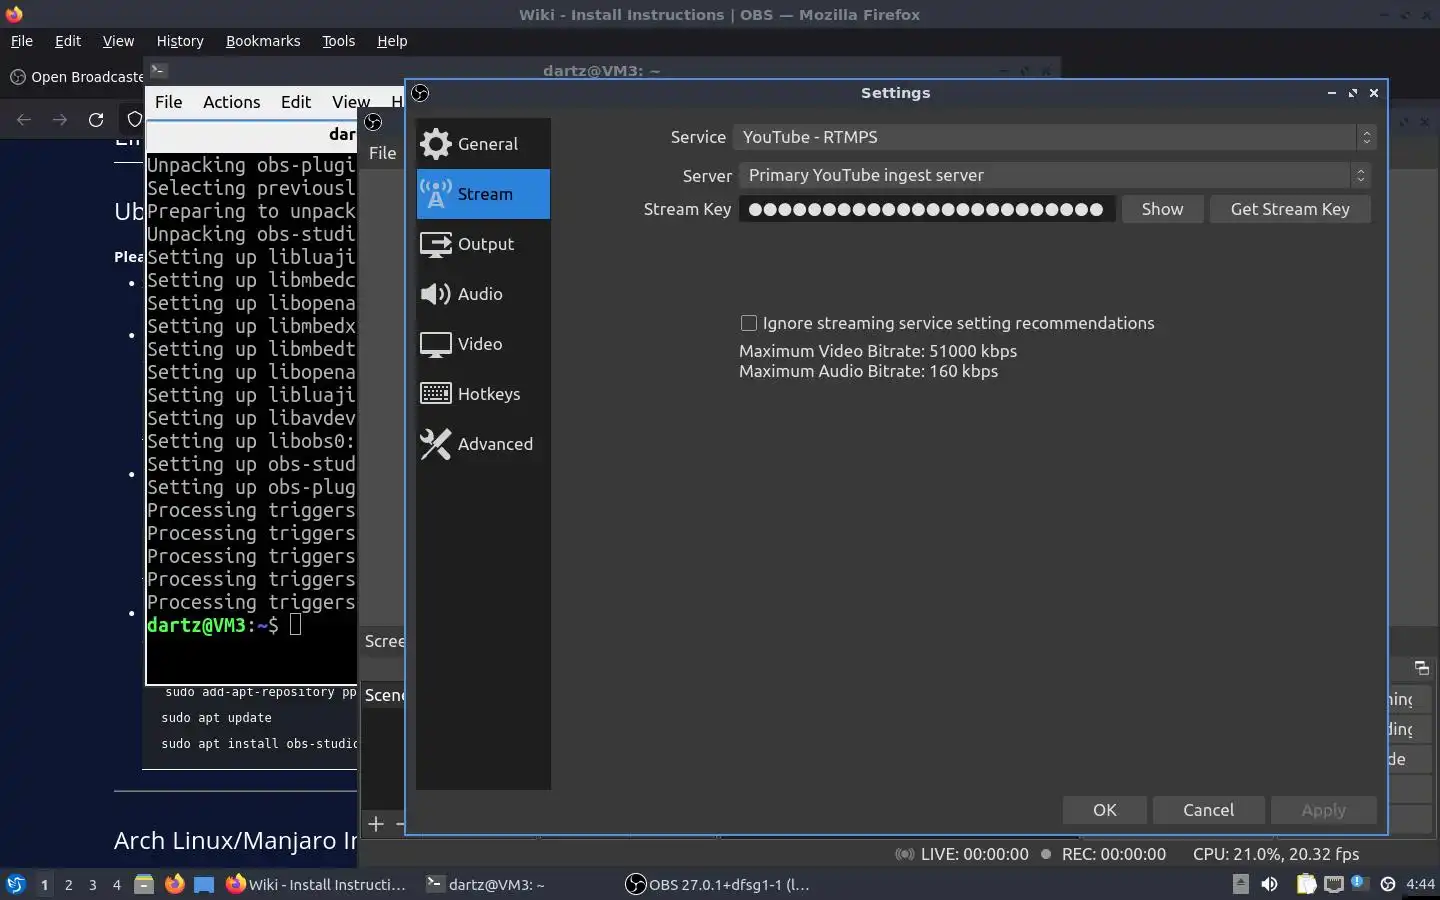Click the undock icon in OBS controls panel
Screen dimensions: 1440x900
point(1421,668)
